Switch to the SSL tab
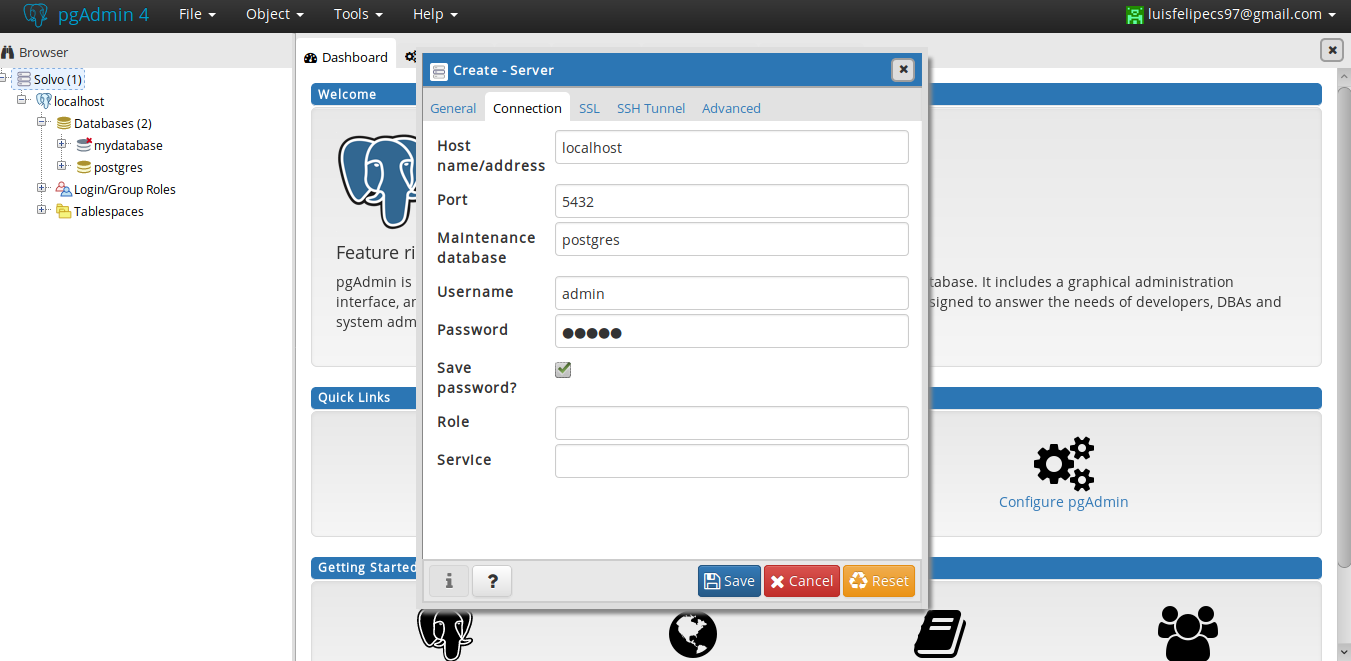 589,108
